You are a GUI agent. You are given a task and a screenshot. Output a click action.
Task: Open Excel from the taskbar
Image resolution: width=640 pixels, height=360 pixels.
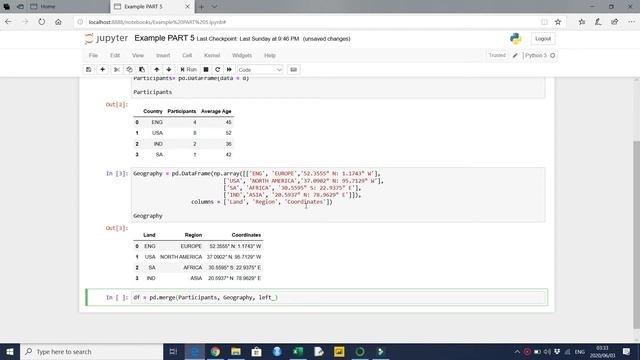coord(298,351)
